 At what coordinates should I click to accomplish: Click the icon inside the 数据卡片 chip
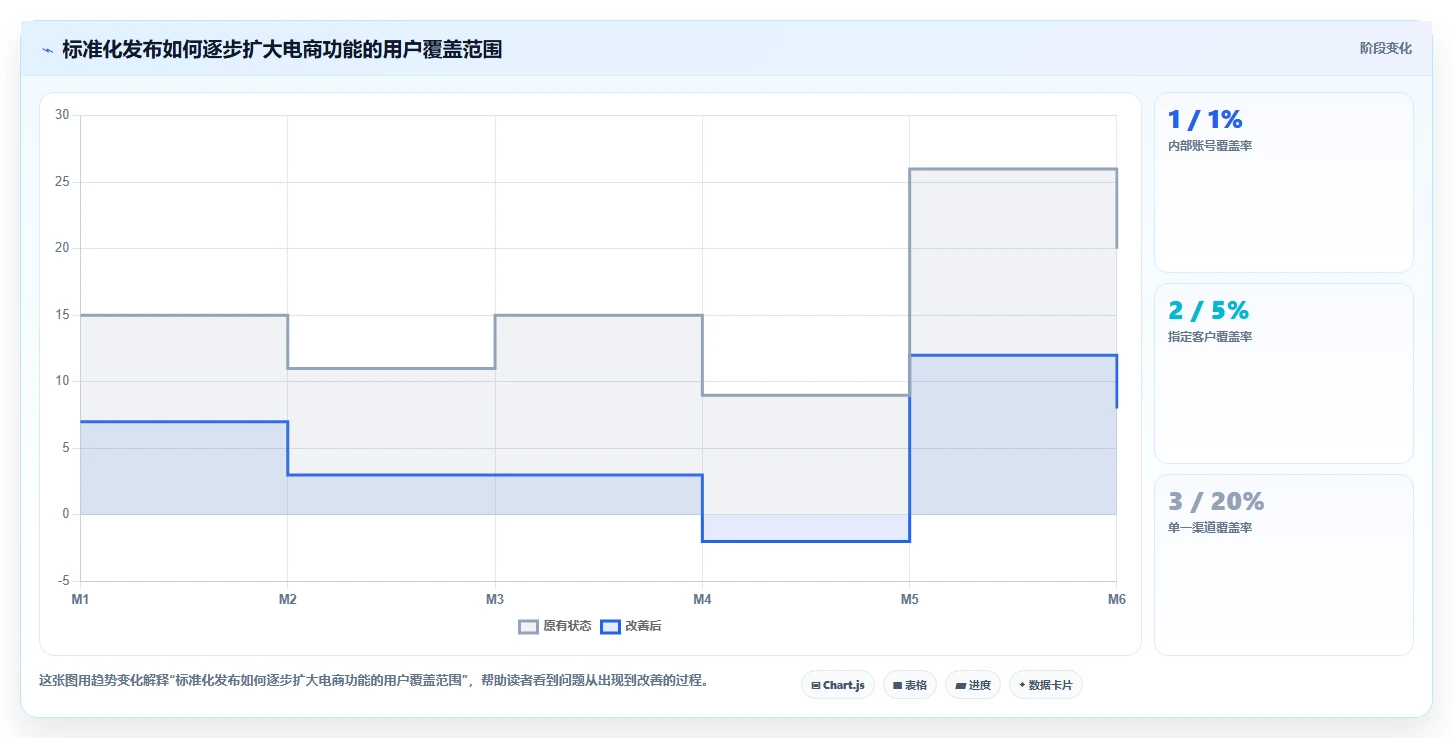[1022, 685]
